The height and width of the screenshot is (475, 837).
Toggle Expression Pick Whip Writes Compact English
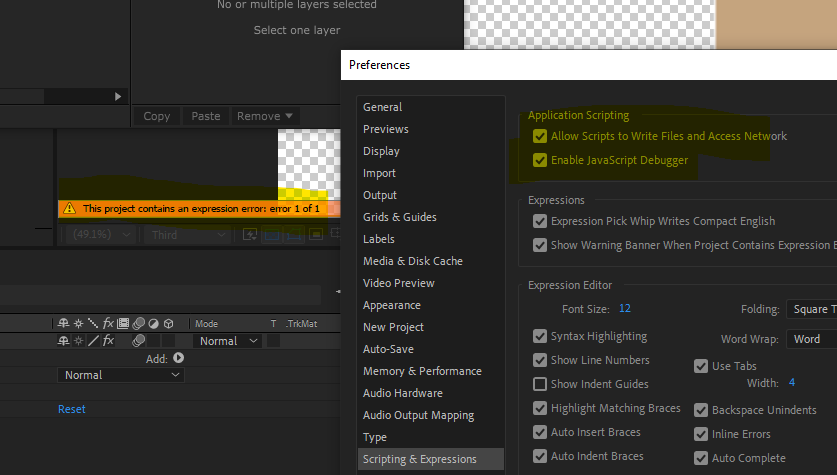(x=540, y=221)
